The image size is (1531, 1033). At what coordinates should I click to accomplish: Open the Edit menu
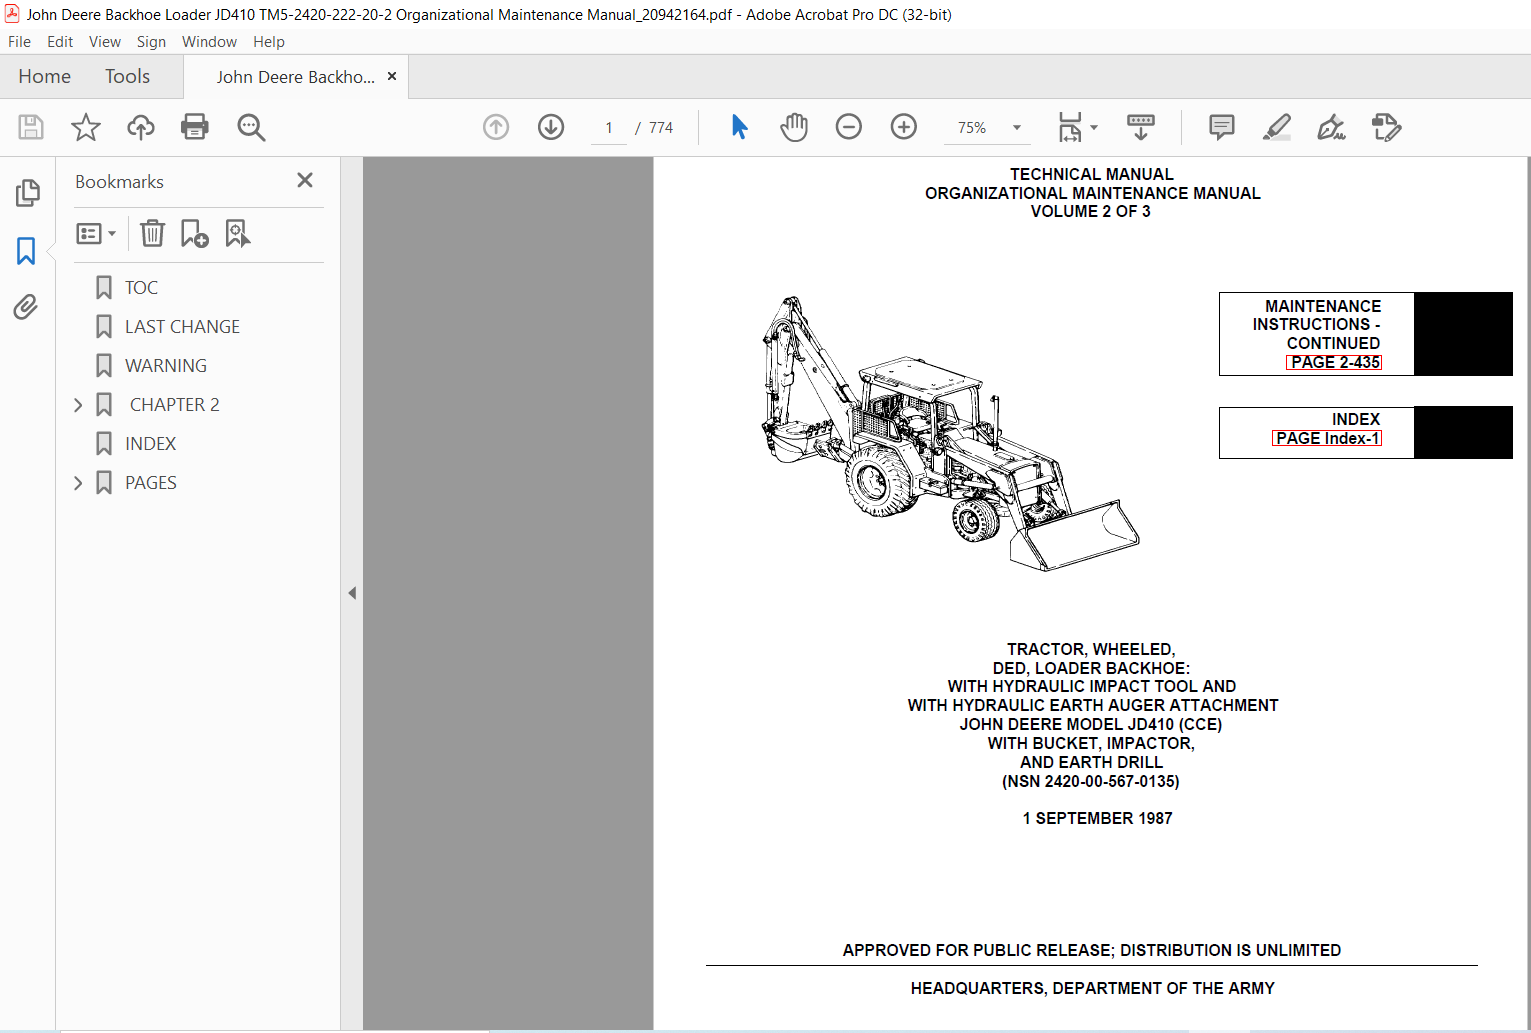pyautogui.click(x=60, y=42)
